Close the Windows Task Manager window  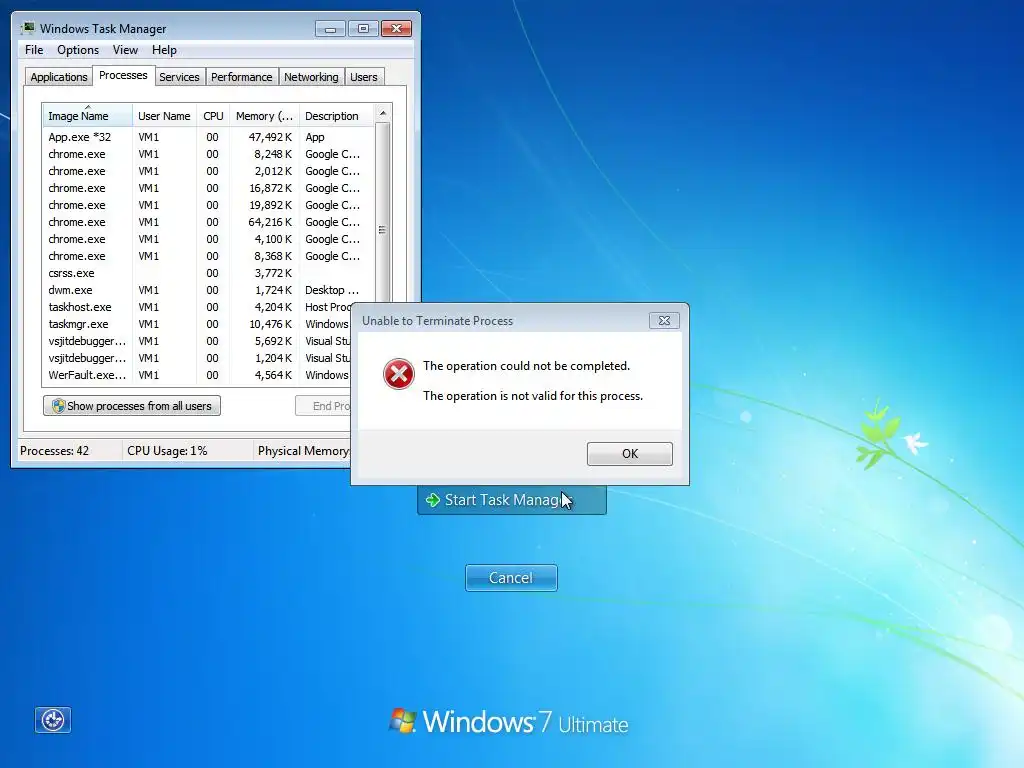tap(396, 29)
